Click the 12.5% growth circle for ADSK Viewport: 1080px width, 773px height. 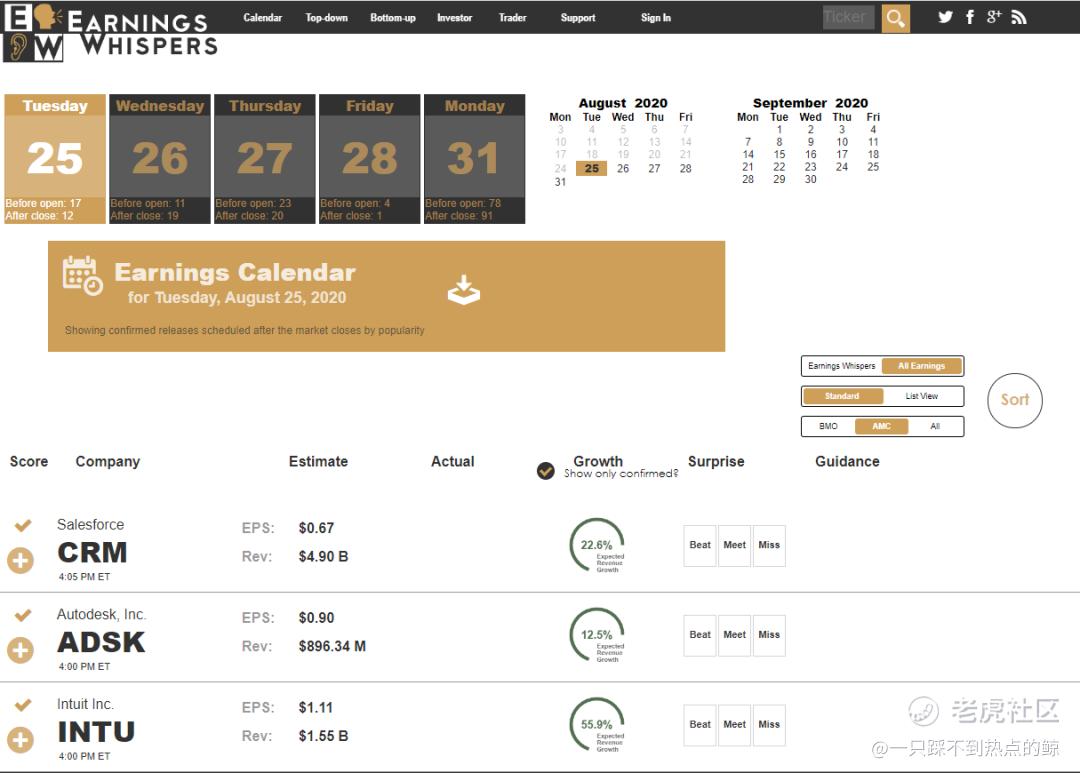(597, 635)
